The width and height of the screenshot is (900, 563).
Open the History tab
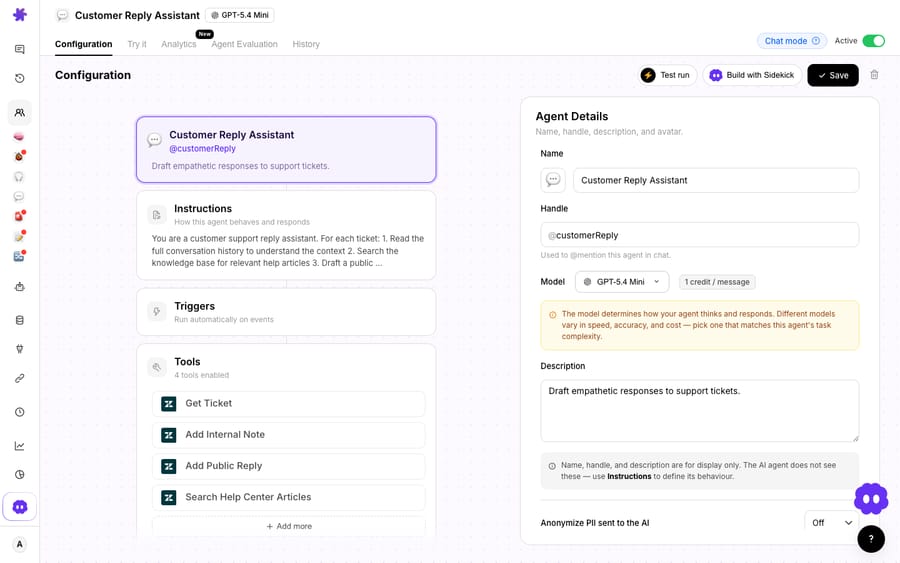coord(306,44)
